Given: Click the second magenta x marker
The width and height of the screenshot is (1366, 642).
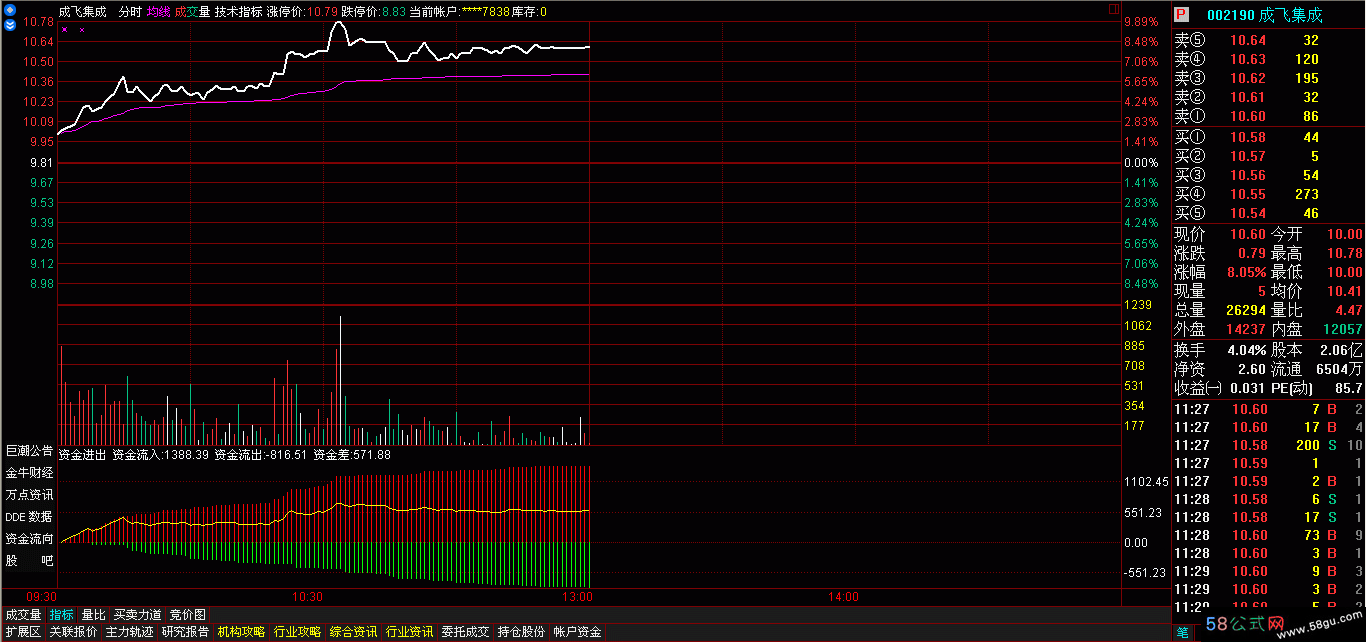Looking at the screenshot, I should pyautogui.click(x=82, y=30).
